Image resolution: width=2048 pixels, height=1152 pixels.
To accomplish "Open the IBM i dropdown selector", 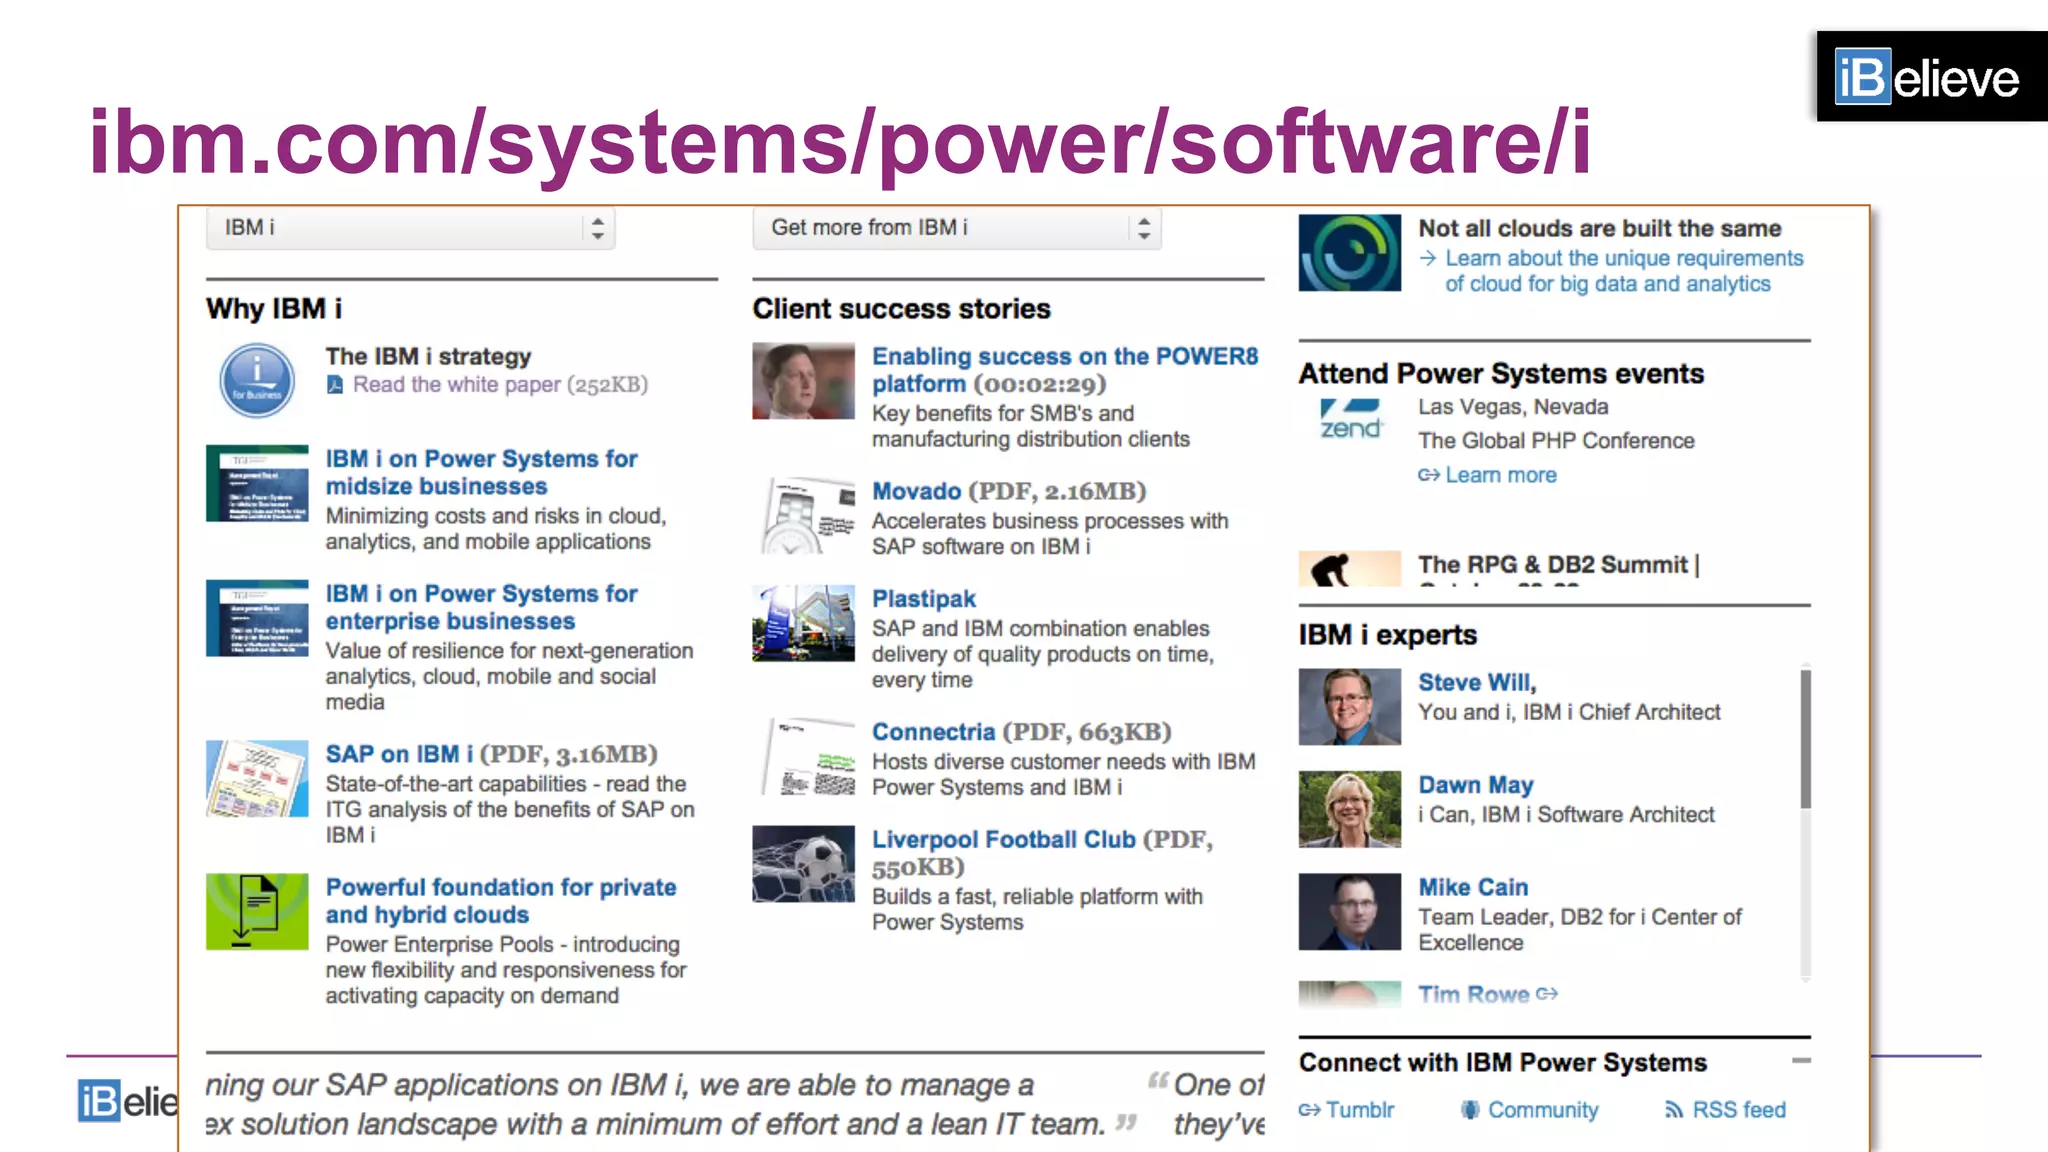I will coord(410,228).
